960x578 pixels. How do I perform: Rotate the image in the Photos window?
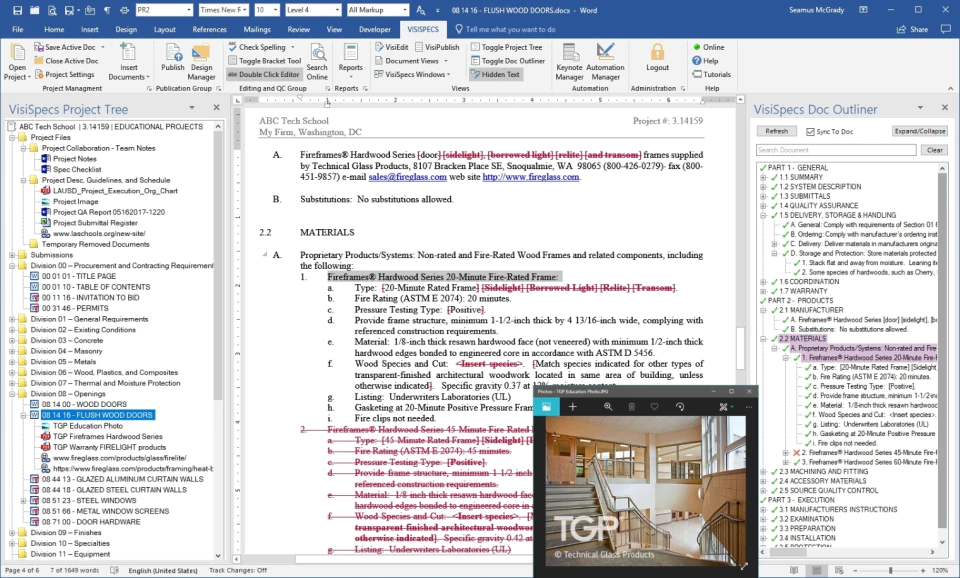[680, 407]
